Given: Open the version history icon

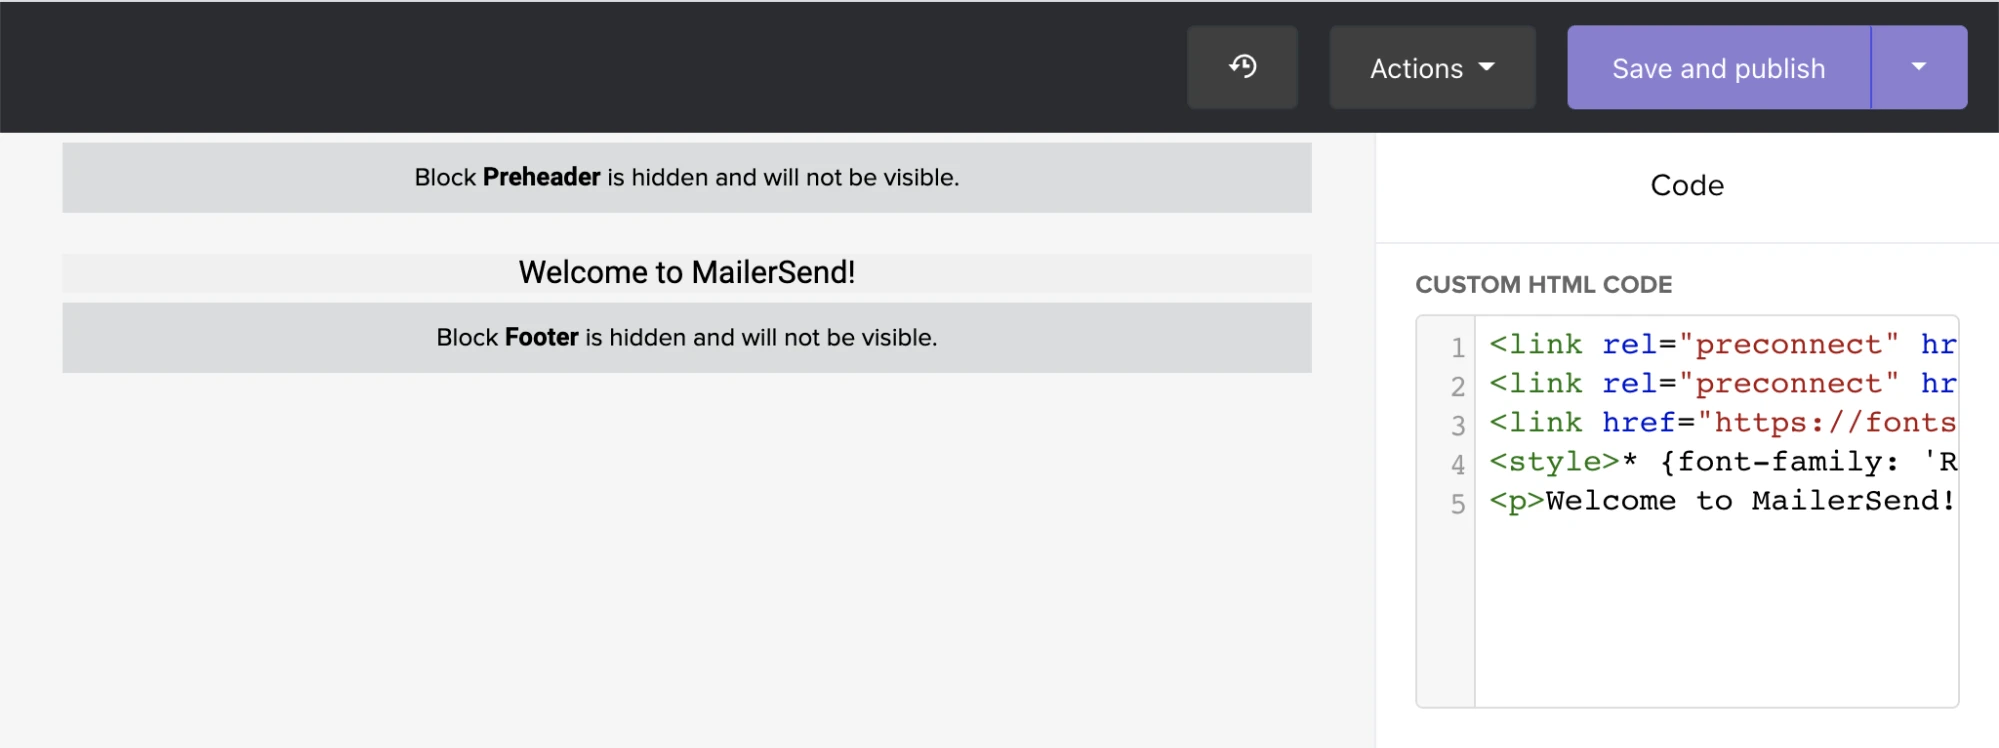Looking at the screenshot, I should pos(1242,67).
